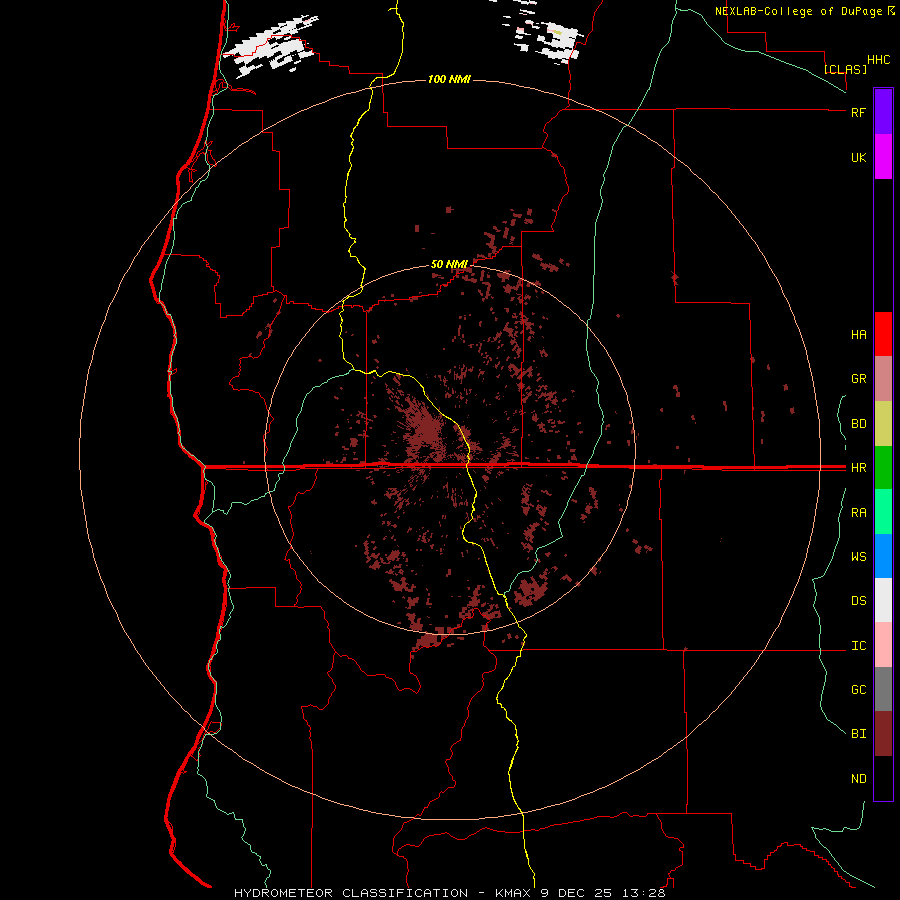Viewport: 900px width, 900px height.
Task: Click the '100 NMI' range ring label
Action: (449, 79)
